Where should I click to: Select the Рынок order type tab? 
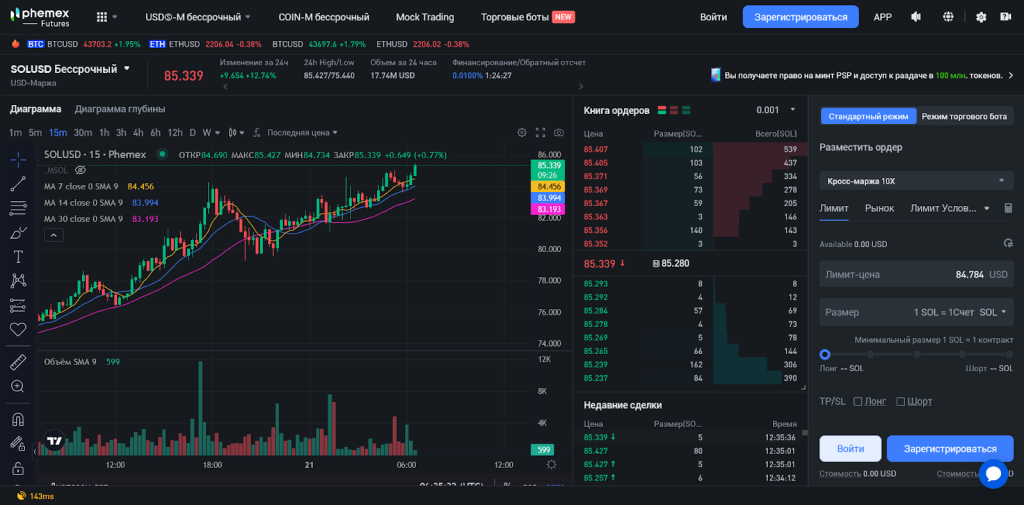point(879,208)
